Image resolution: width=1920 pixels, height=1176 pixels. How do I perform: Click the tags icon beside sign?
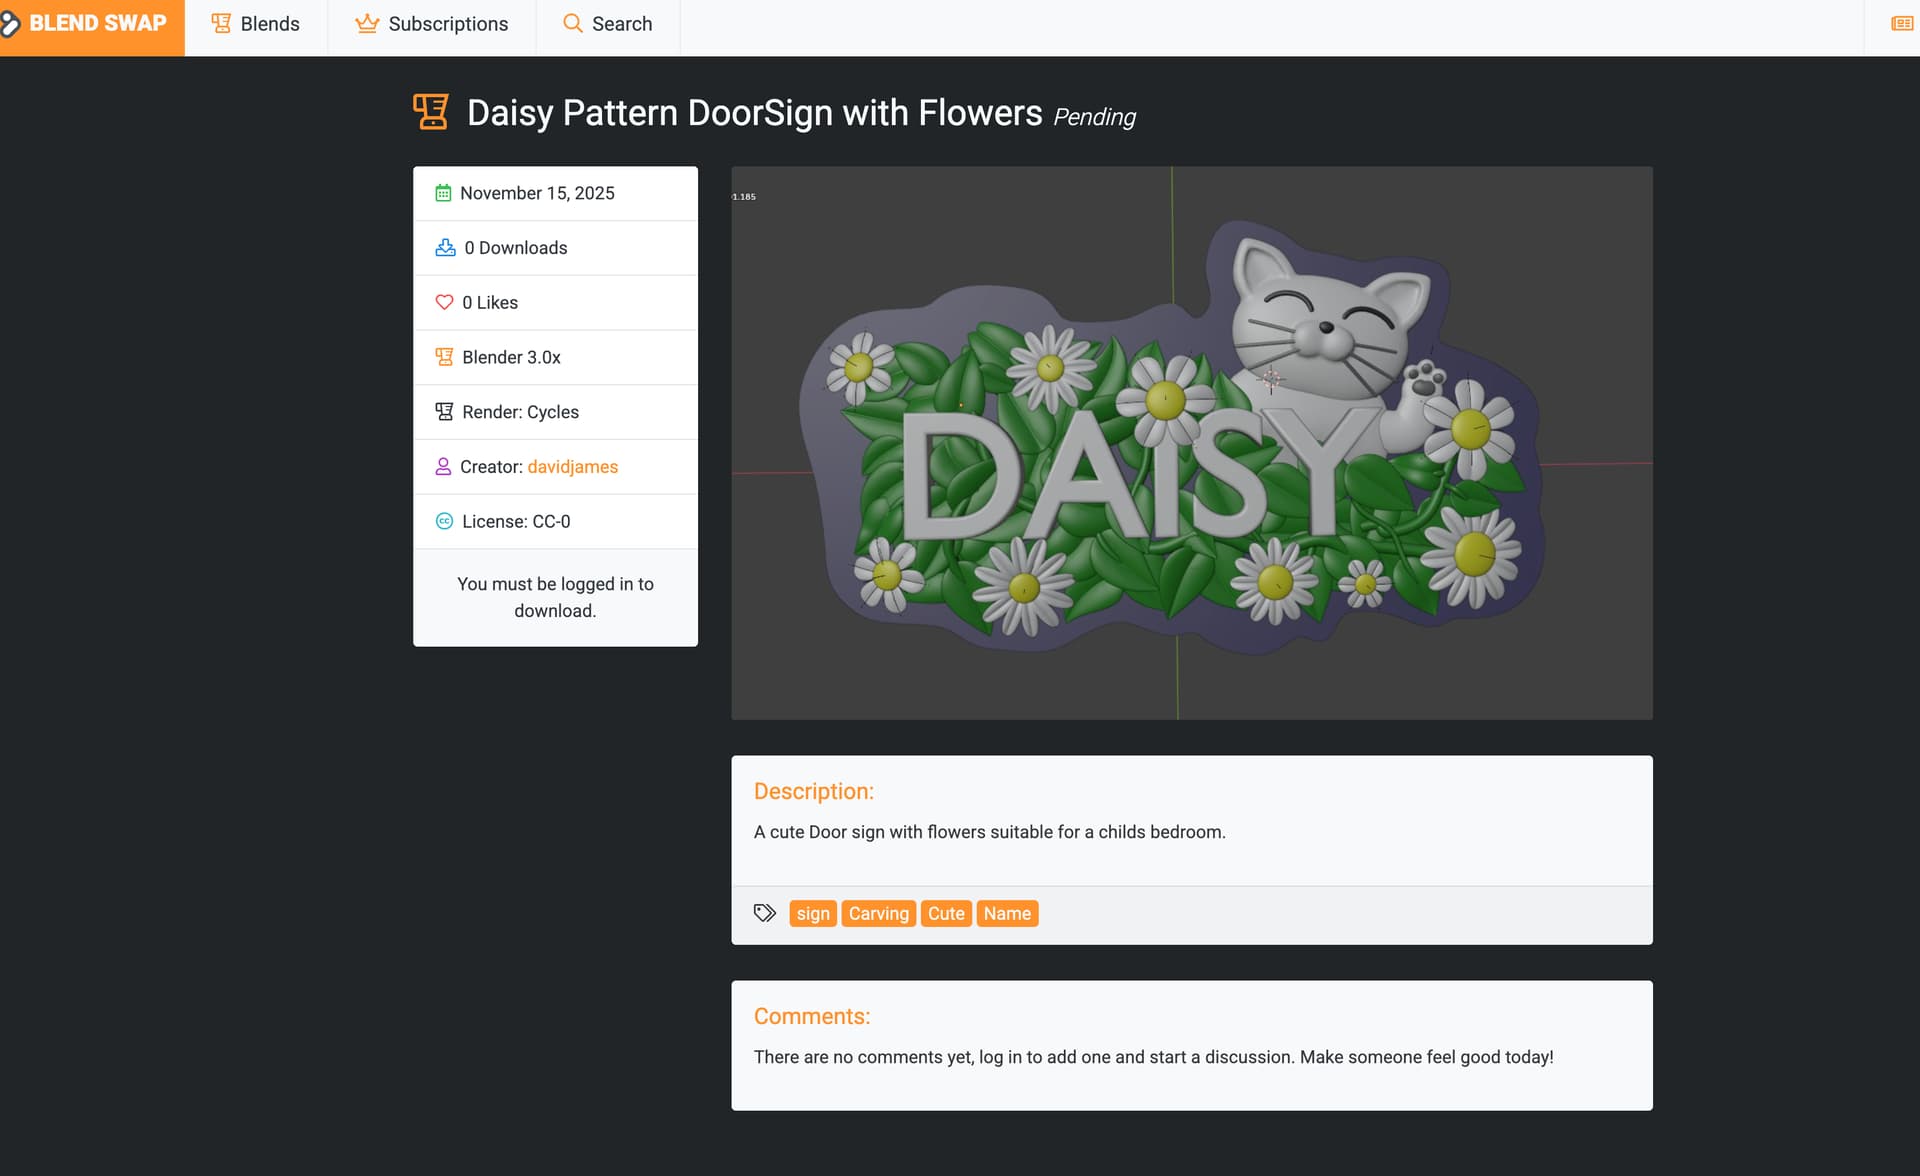coord(765,913)
